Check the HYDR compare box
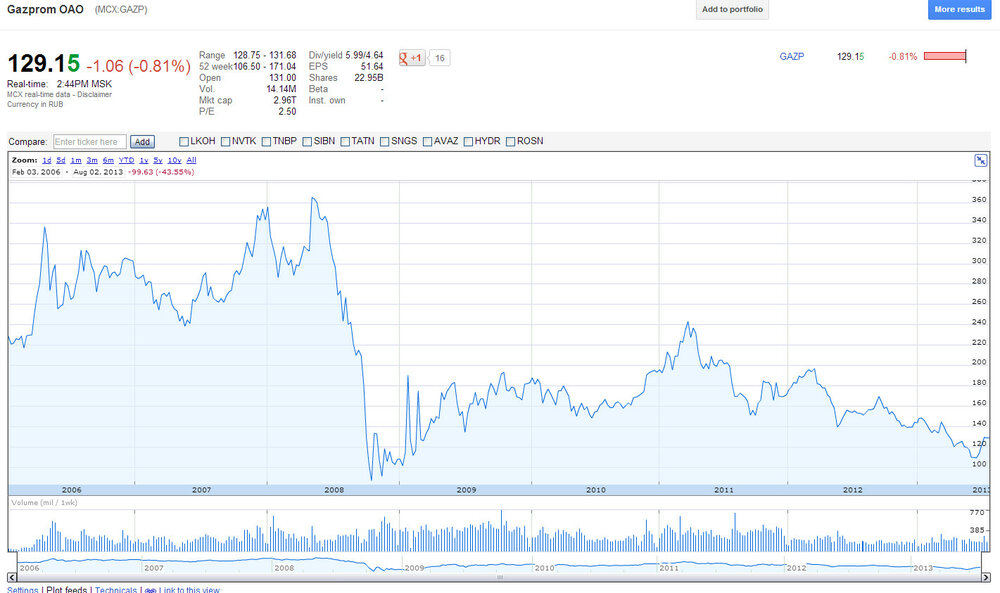 [x=468, y=142]
